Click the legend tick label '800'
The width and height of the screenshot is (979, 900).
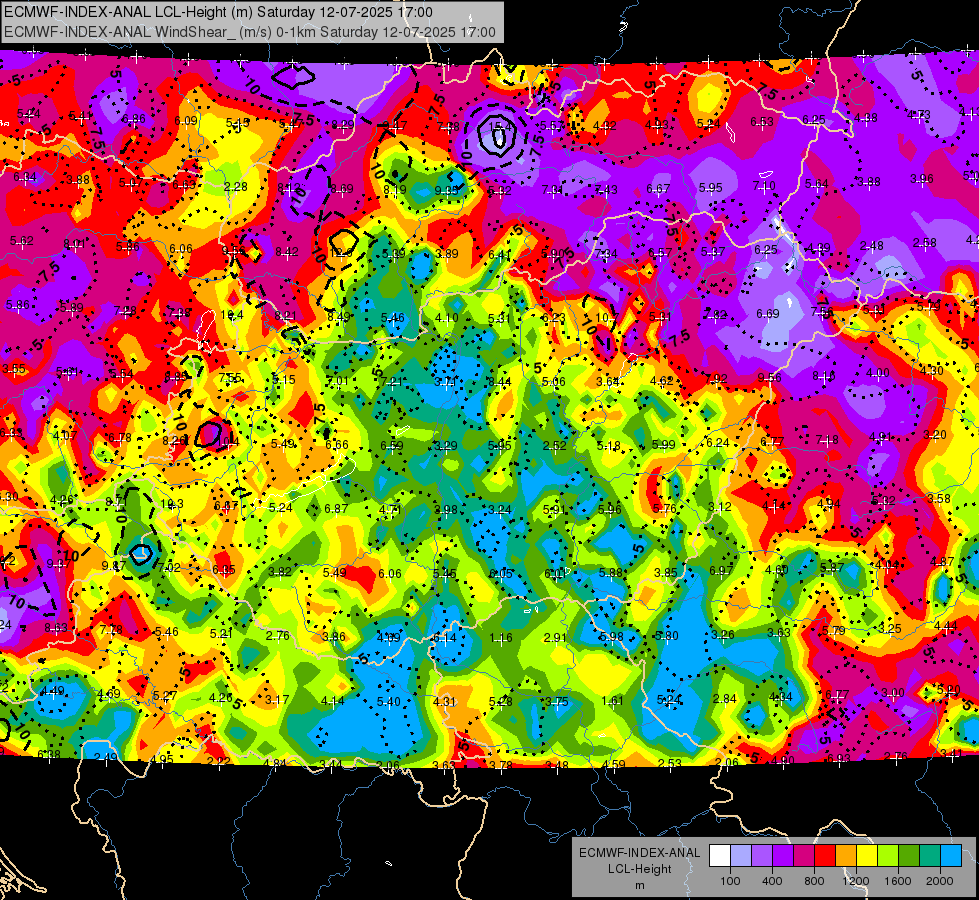tap(814, 881)
